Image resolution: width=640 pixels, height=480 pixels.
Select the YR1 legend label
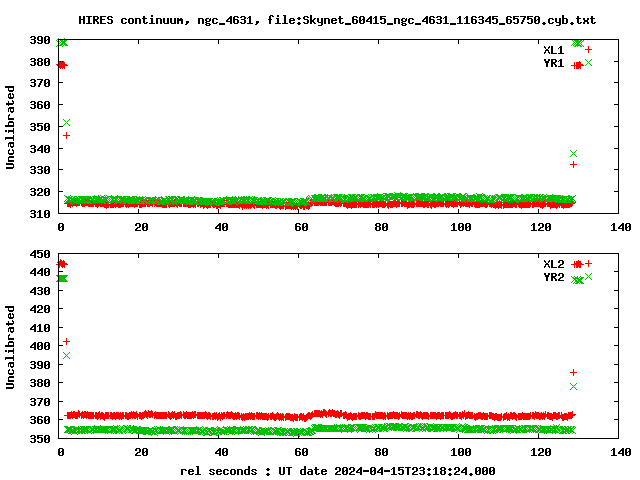(553, 63)
